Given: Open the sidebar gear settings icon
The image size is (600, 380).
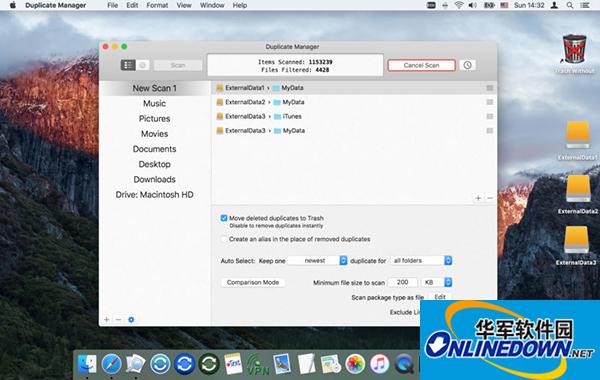Looking at the screenshot, I should 131,320.
